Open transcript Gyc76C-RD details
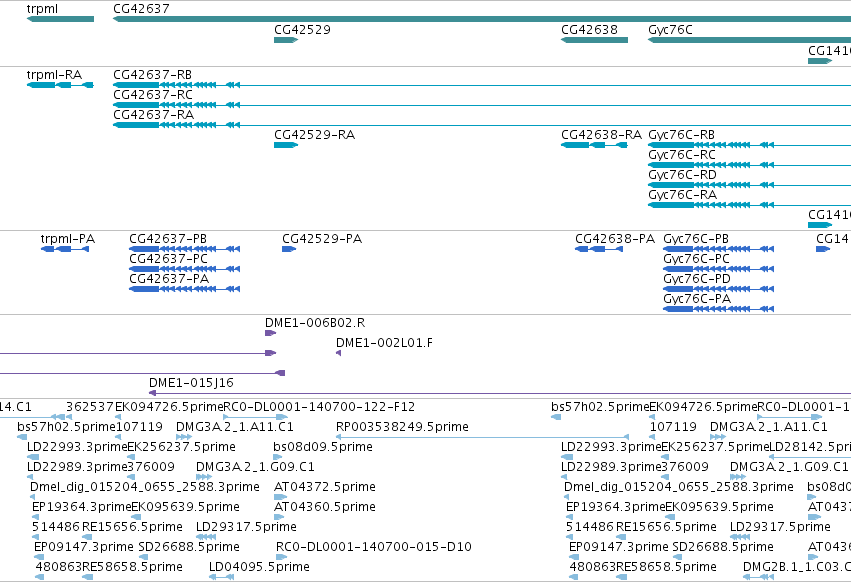 pos(750,185)
